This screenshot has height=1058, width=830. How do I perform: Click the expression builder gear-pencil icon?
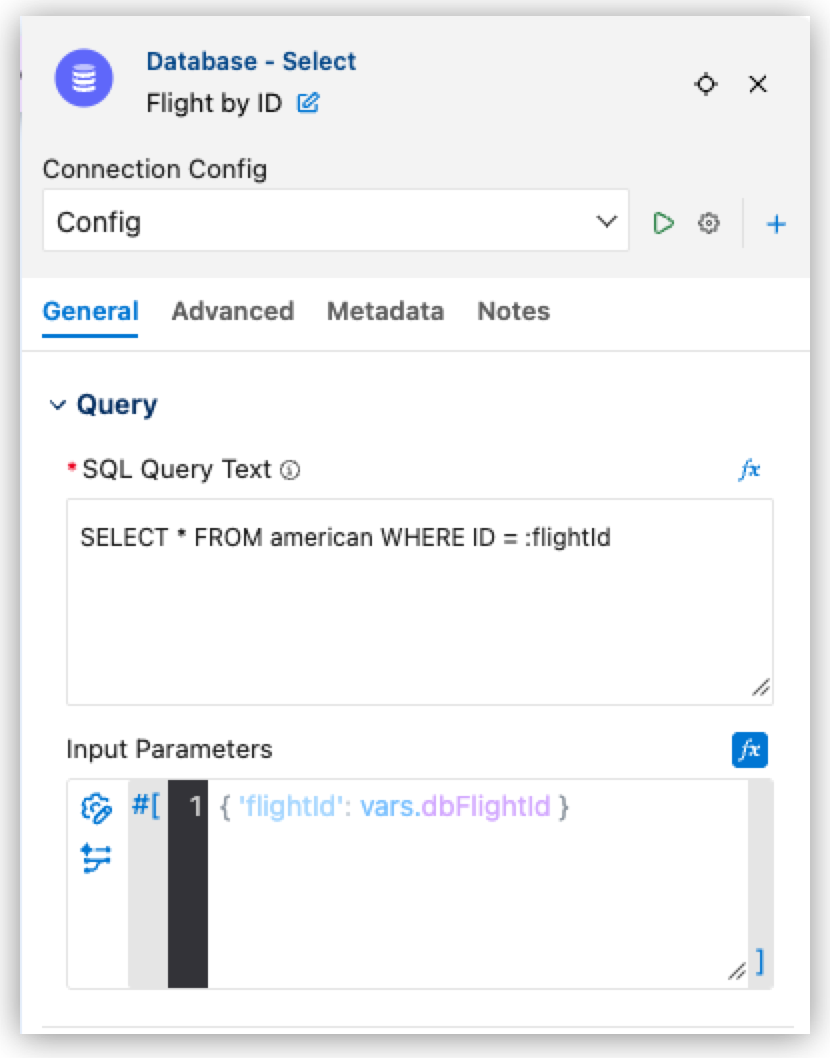click(96, 808)
